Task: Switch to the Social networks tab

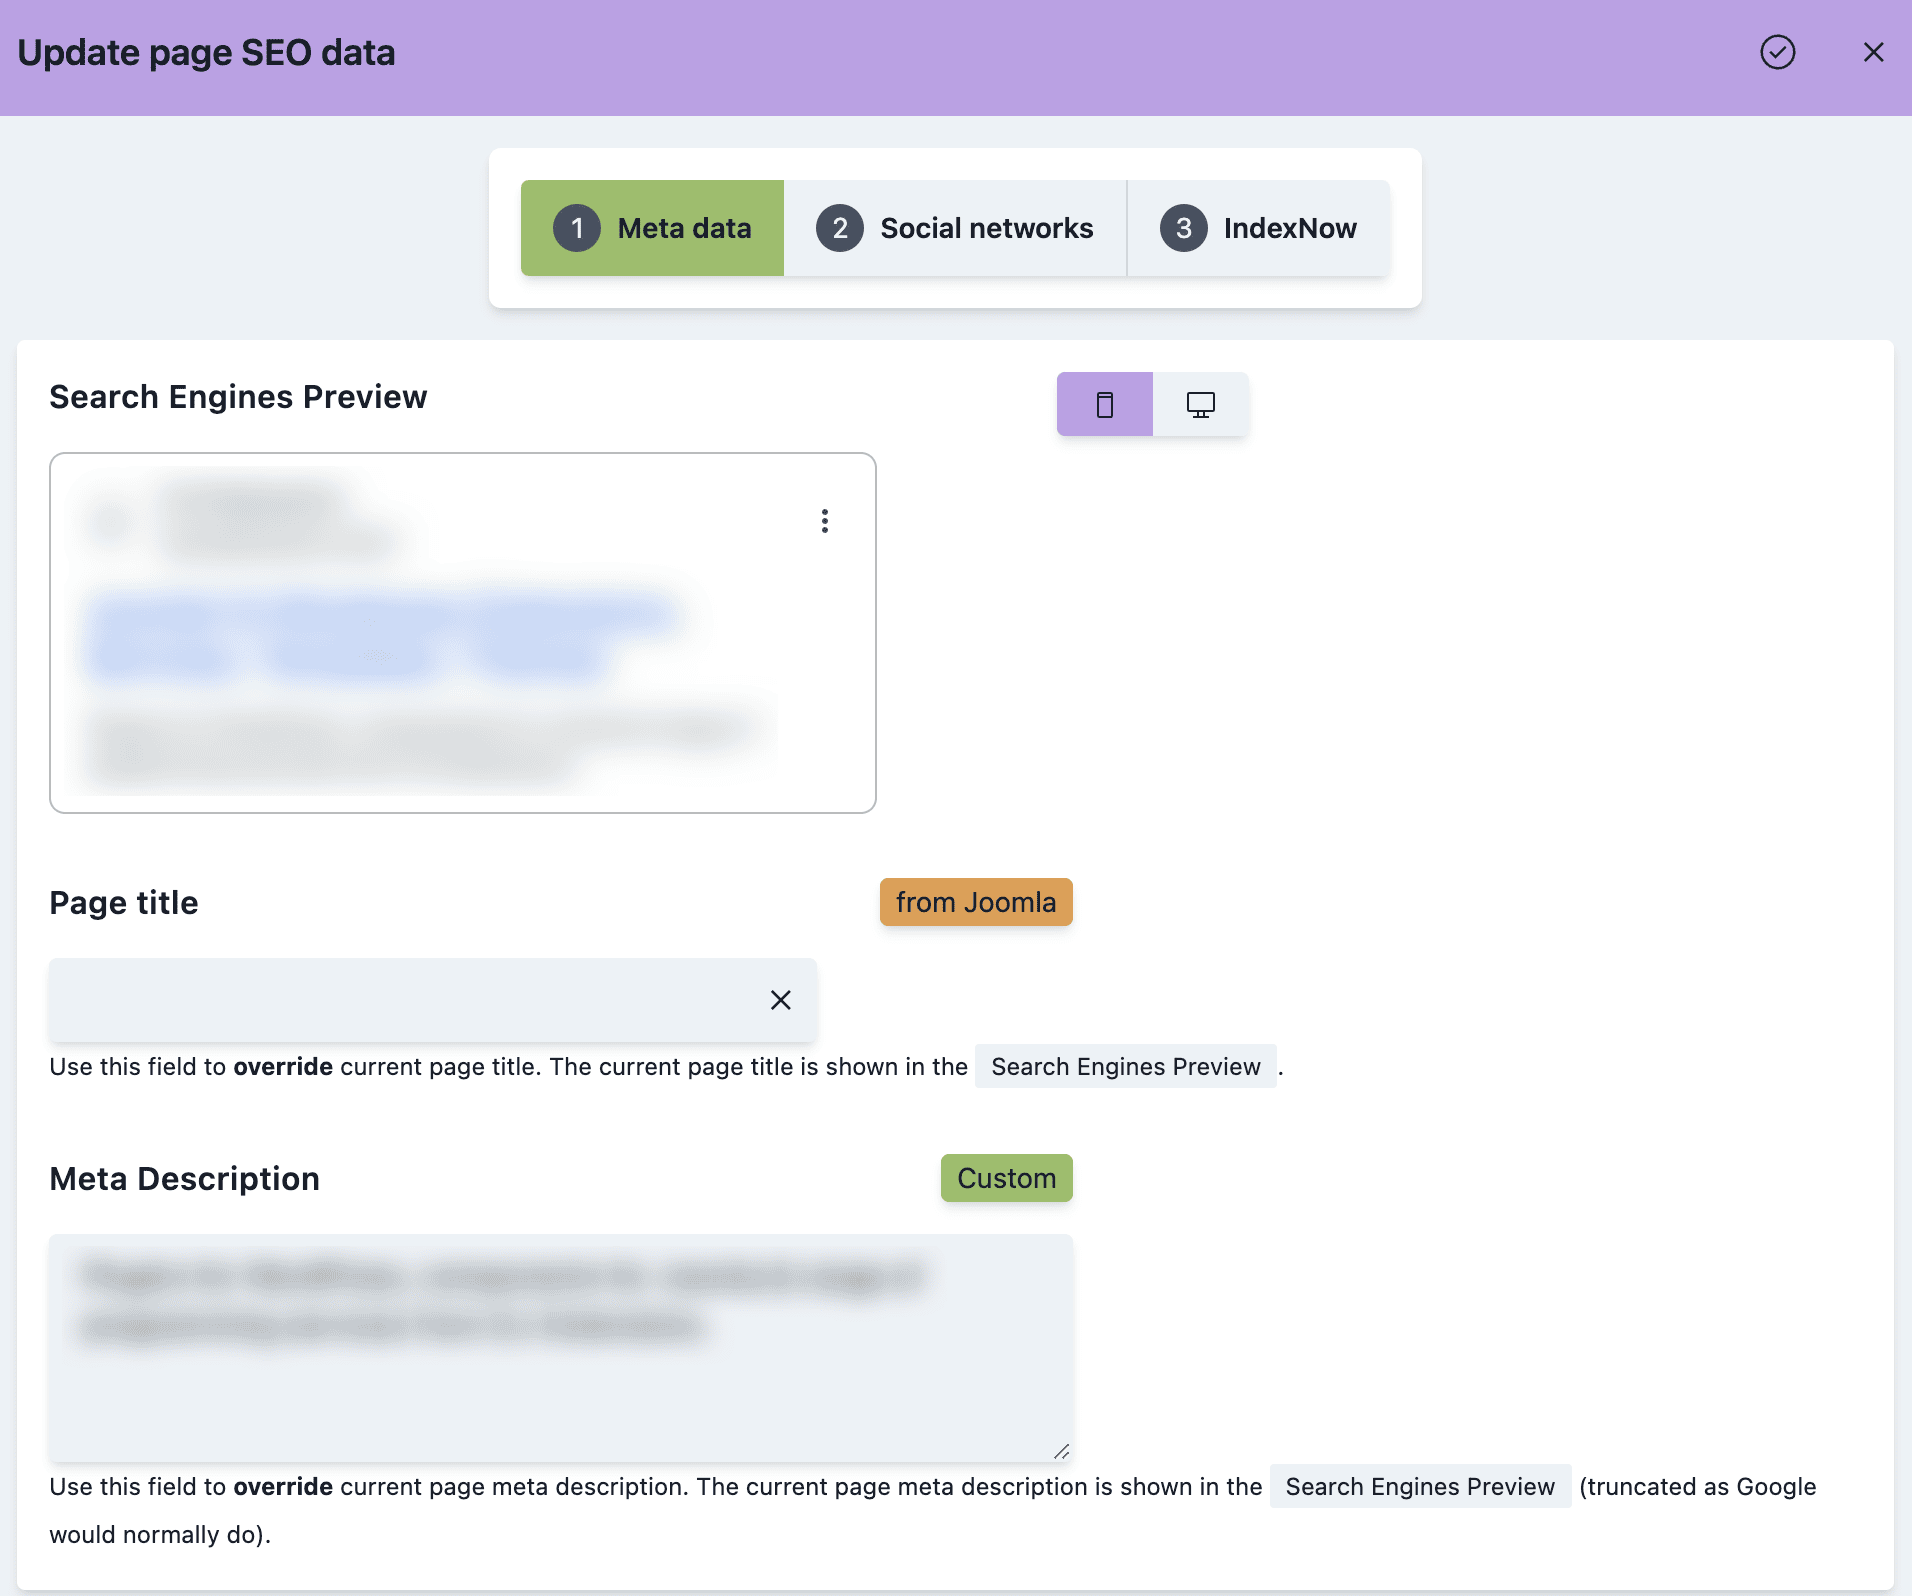Action: pyautogui.click(x=955, y=228)
